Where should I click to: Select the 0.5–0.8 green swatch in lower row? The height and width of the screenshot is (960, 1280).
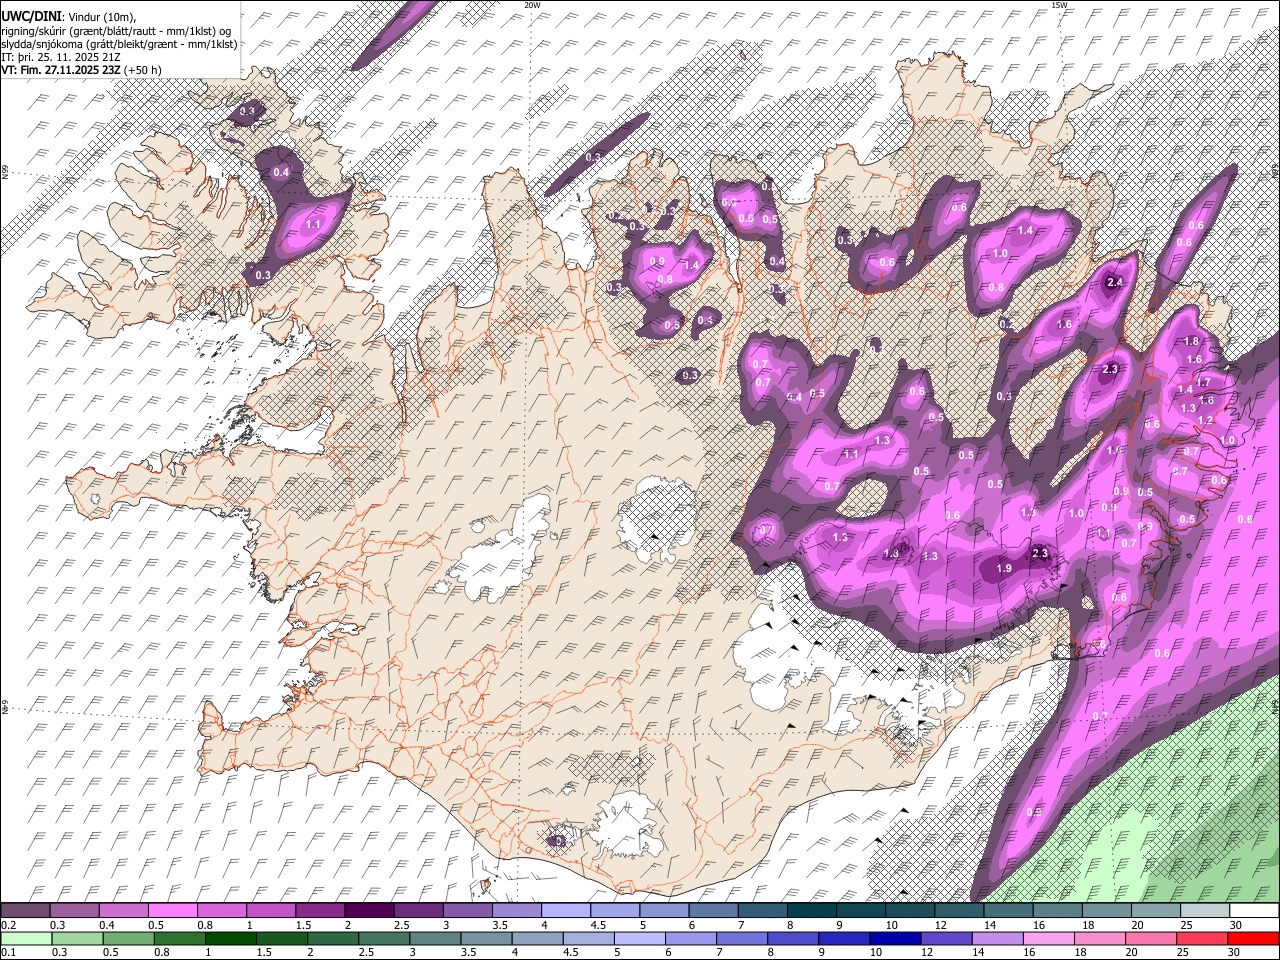pos(129,938)
